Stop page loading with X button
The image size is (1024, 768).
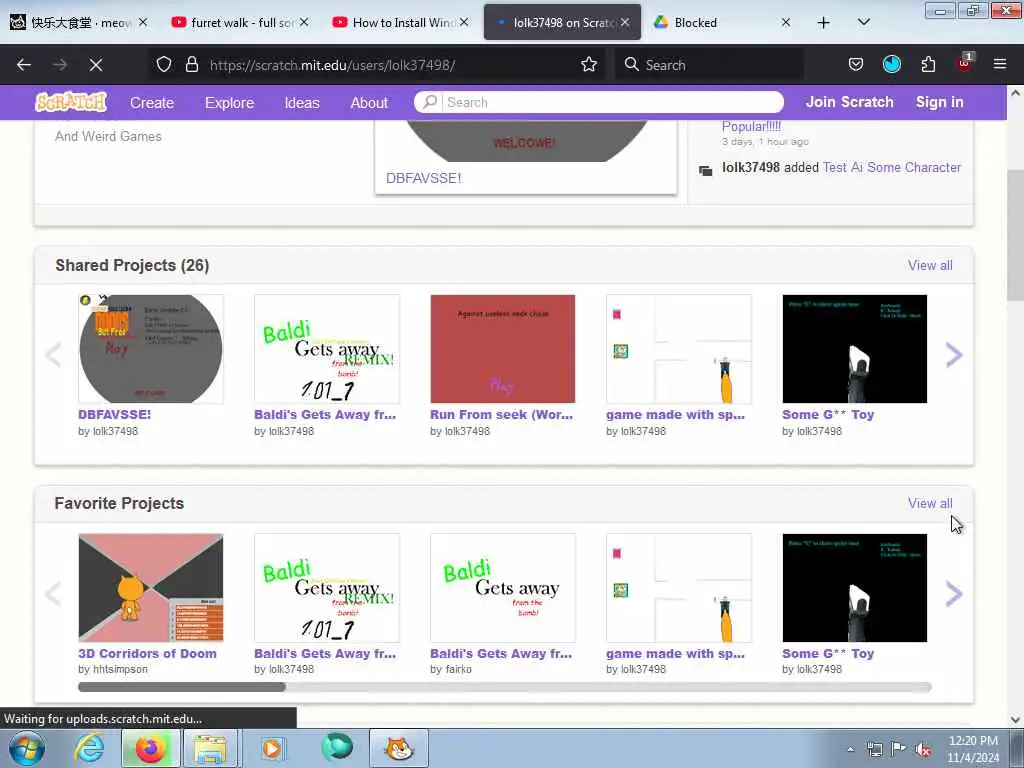click(96, 65)
